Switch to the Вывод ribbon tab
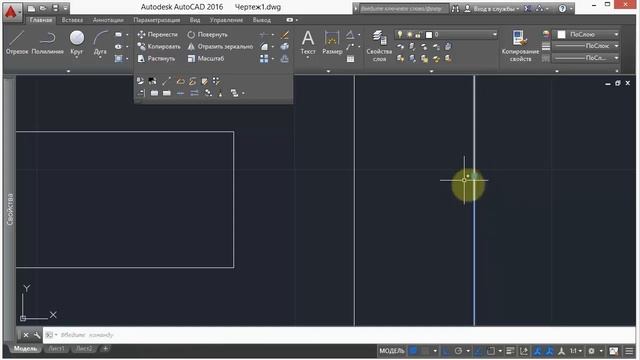The height and width of the screenshot is (360, 640). tap(262, 20)
